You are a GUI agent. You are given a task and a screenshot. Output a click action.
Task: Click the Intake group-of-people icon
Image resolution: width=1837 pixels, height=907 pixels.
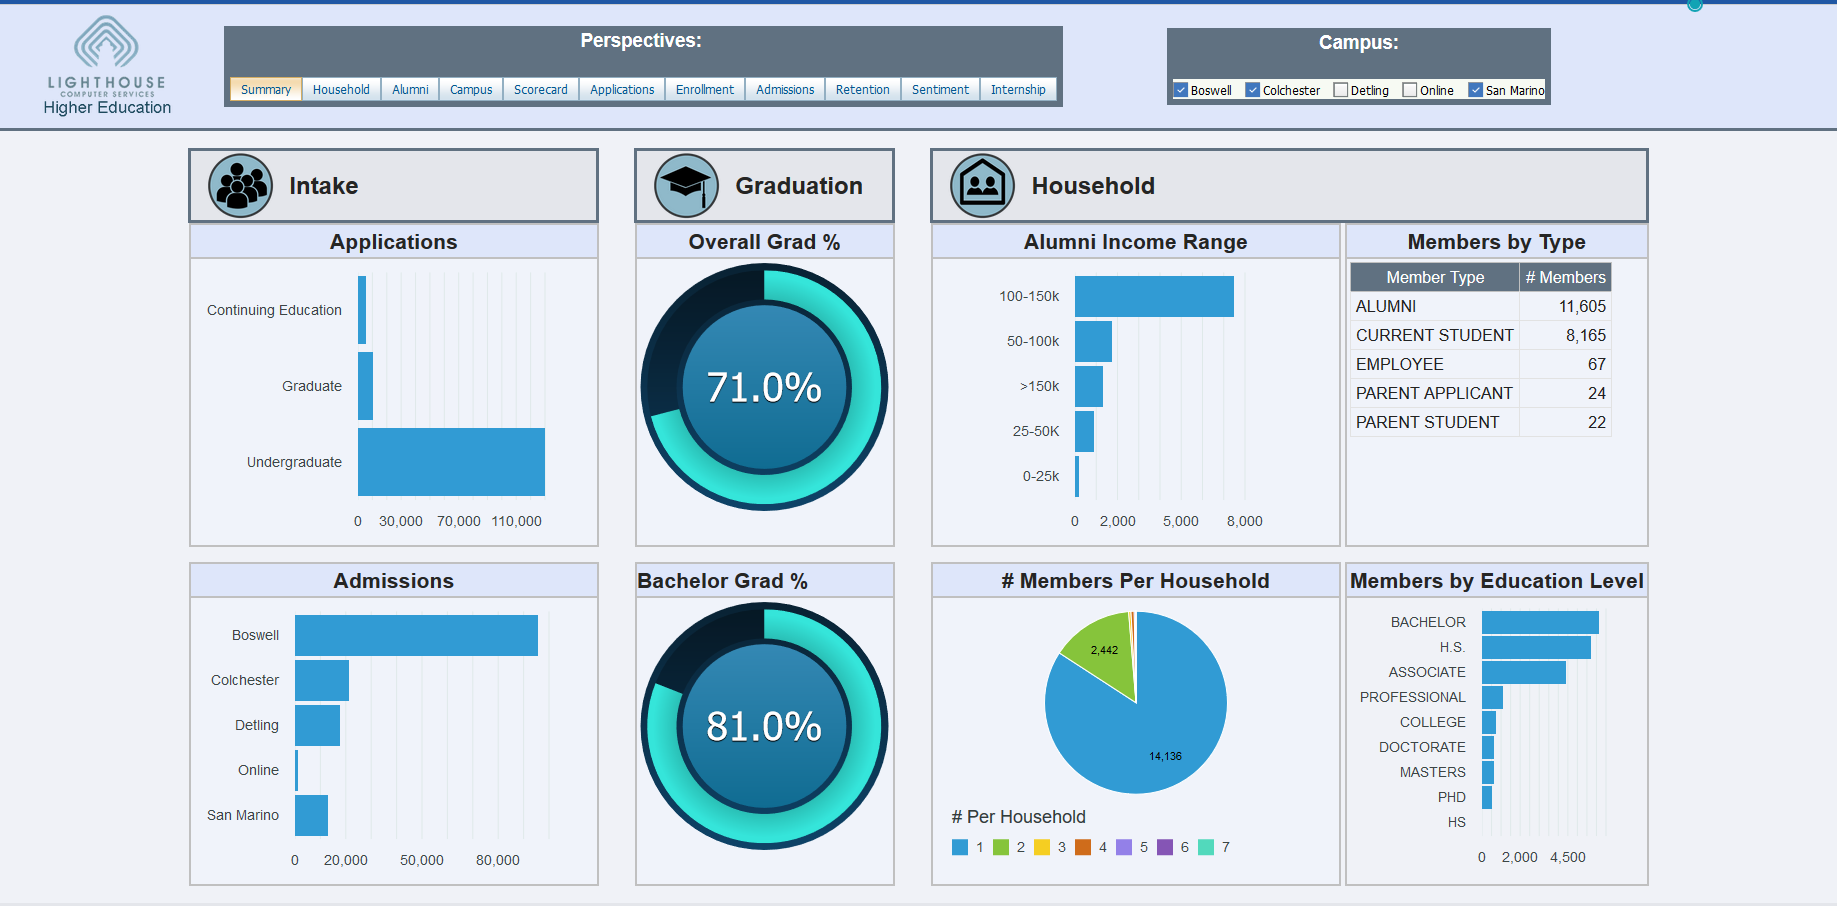click(240, 186)
